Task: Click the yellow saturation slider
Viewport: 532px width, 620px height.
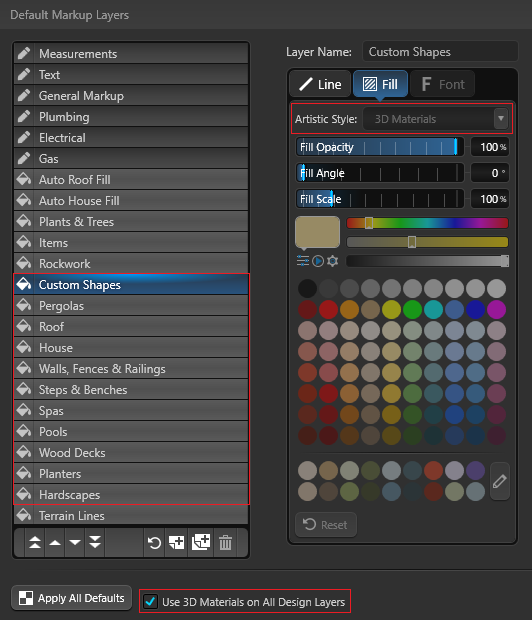Action: coord(427,242)
